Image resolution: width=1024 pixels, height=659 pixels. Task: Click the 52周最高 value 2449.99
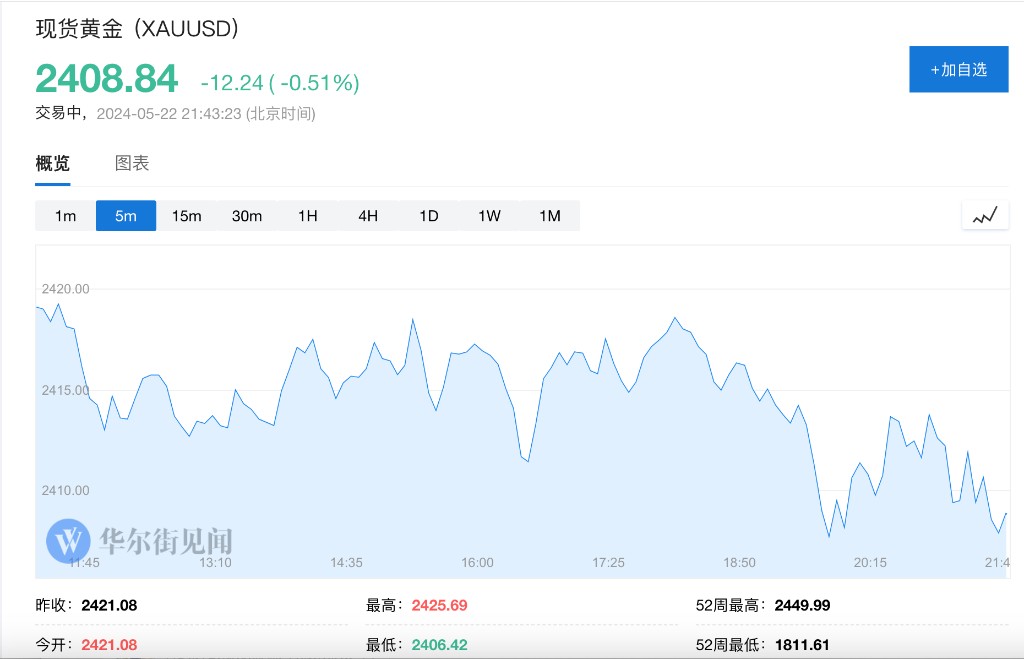click(x=802, y=605)
